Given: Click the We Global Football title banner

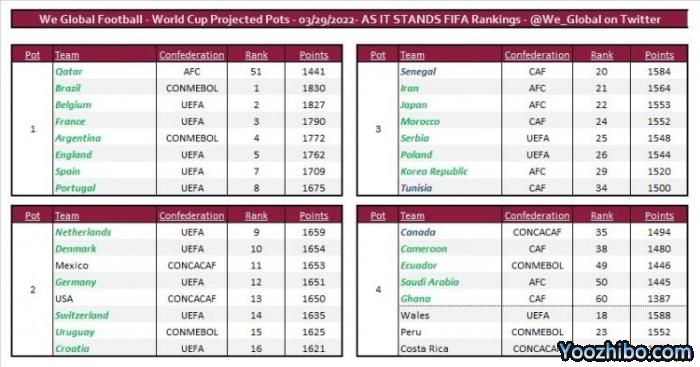Looking at the screenshot, I should click(x=350, y=19).
